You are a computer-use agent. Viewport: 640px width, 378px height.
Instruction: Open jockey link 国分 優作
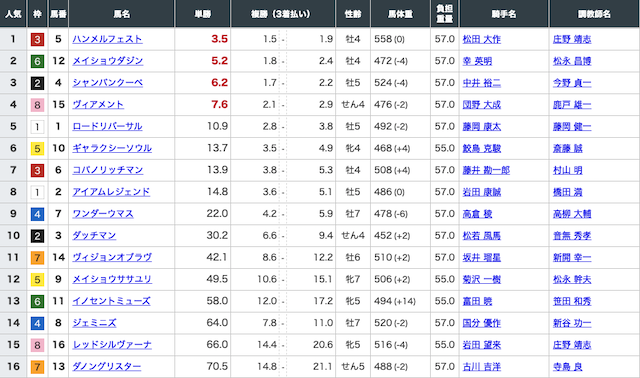tap(482, 323)
